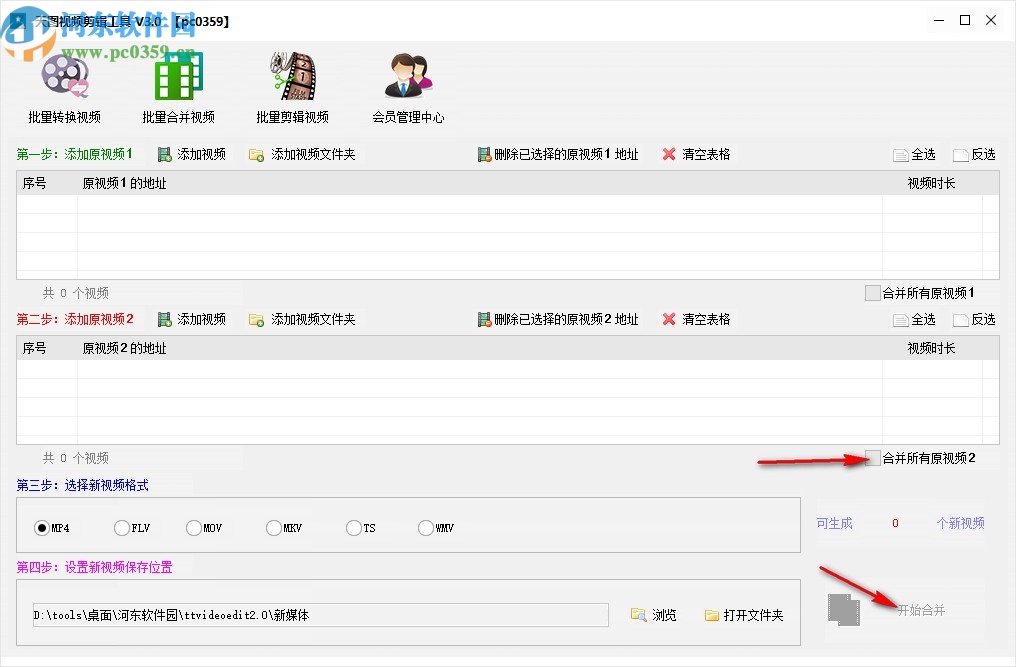The width and height of the screenshot is (1016, 667).
Task: Click 全选 for the video 1 table
Action: point(914,154)
